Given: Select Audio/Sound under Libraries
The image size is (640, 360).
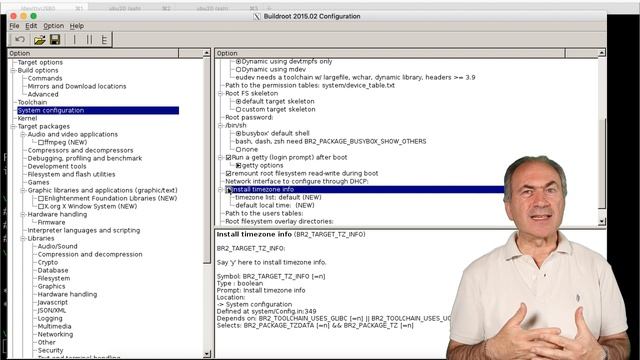Looking at the screenshot, I should tap(57, 247).
